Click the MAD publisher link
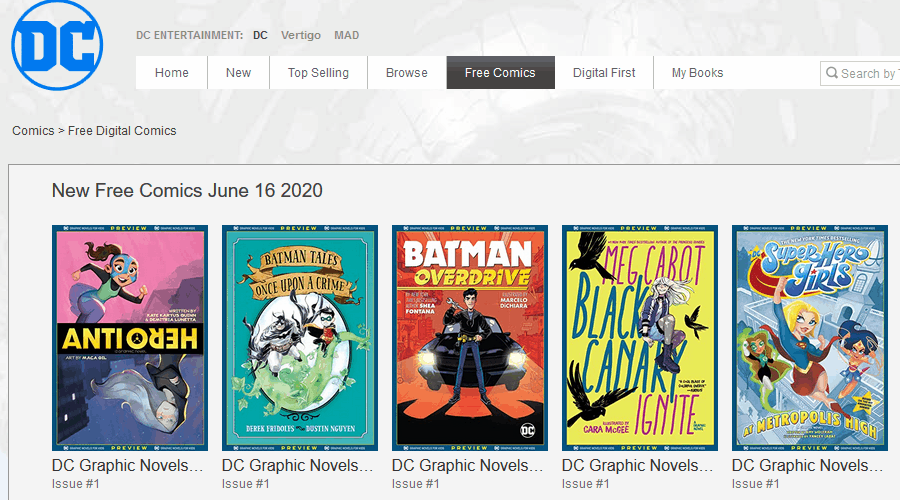 [x=347, y=35]
